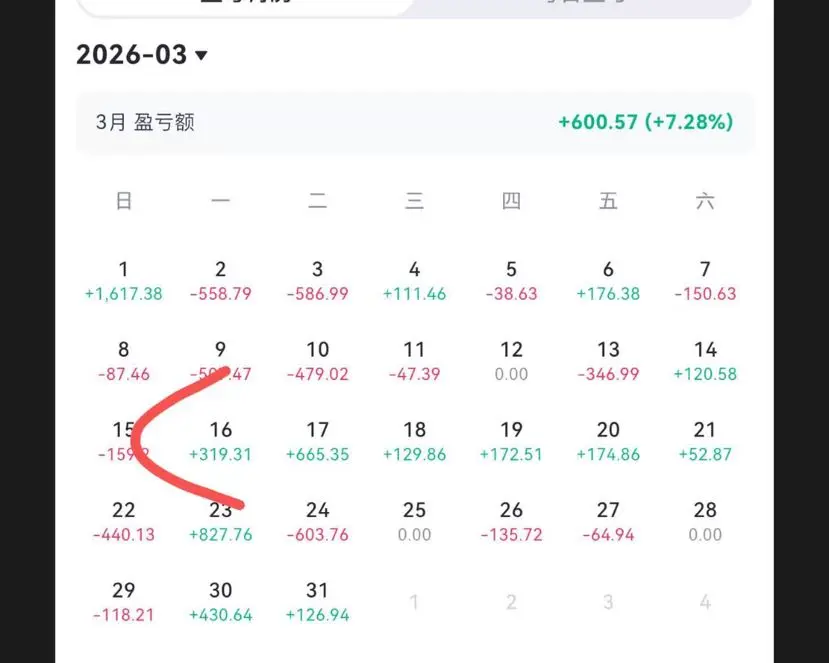Open day 31 with +126.94
Image resolution: width=829 pixels, height=663 pixels.
[x=318, y=602]
